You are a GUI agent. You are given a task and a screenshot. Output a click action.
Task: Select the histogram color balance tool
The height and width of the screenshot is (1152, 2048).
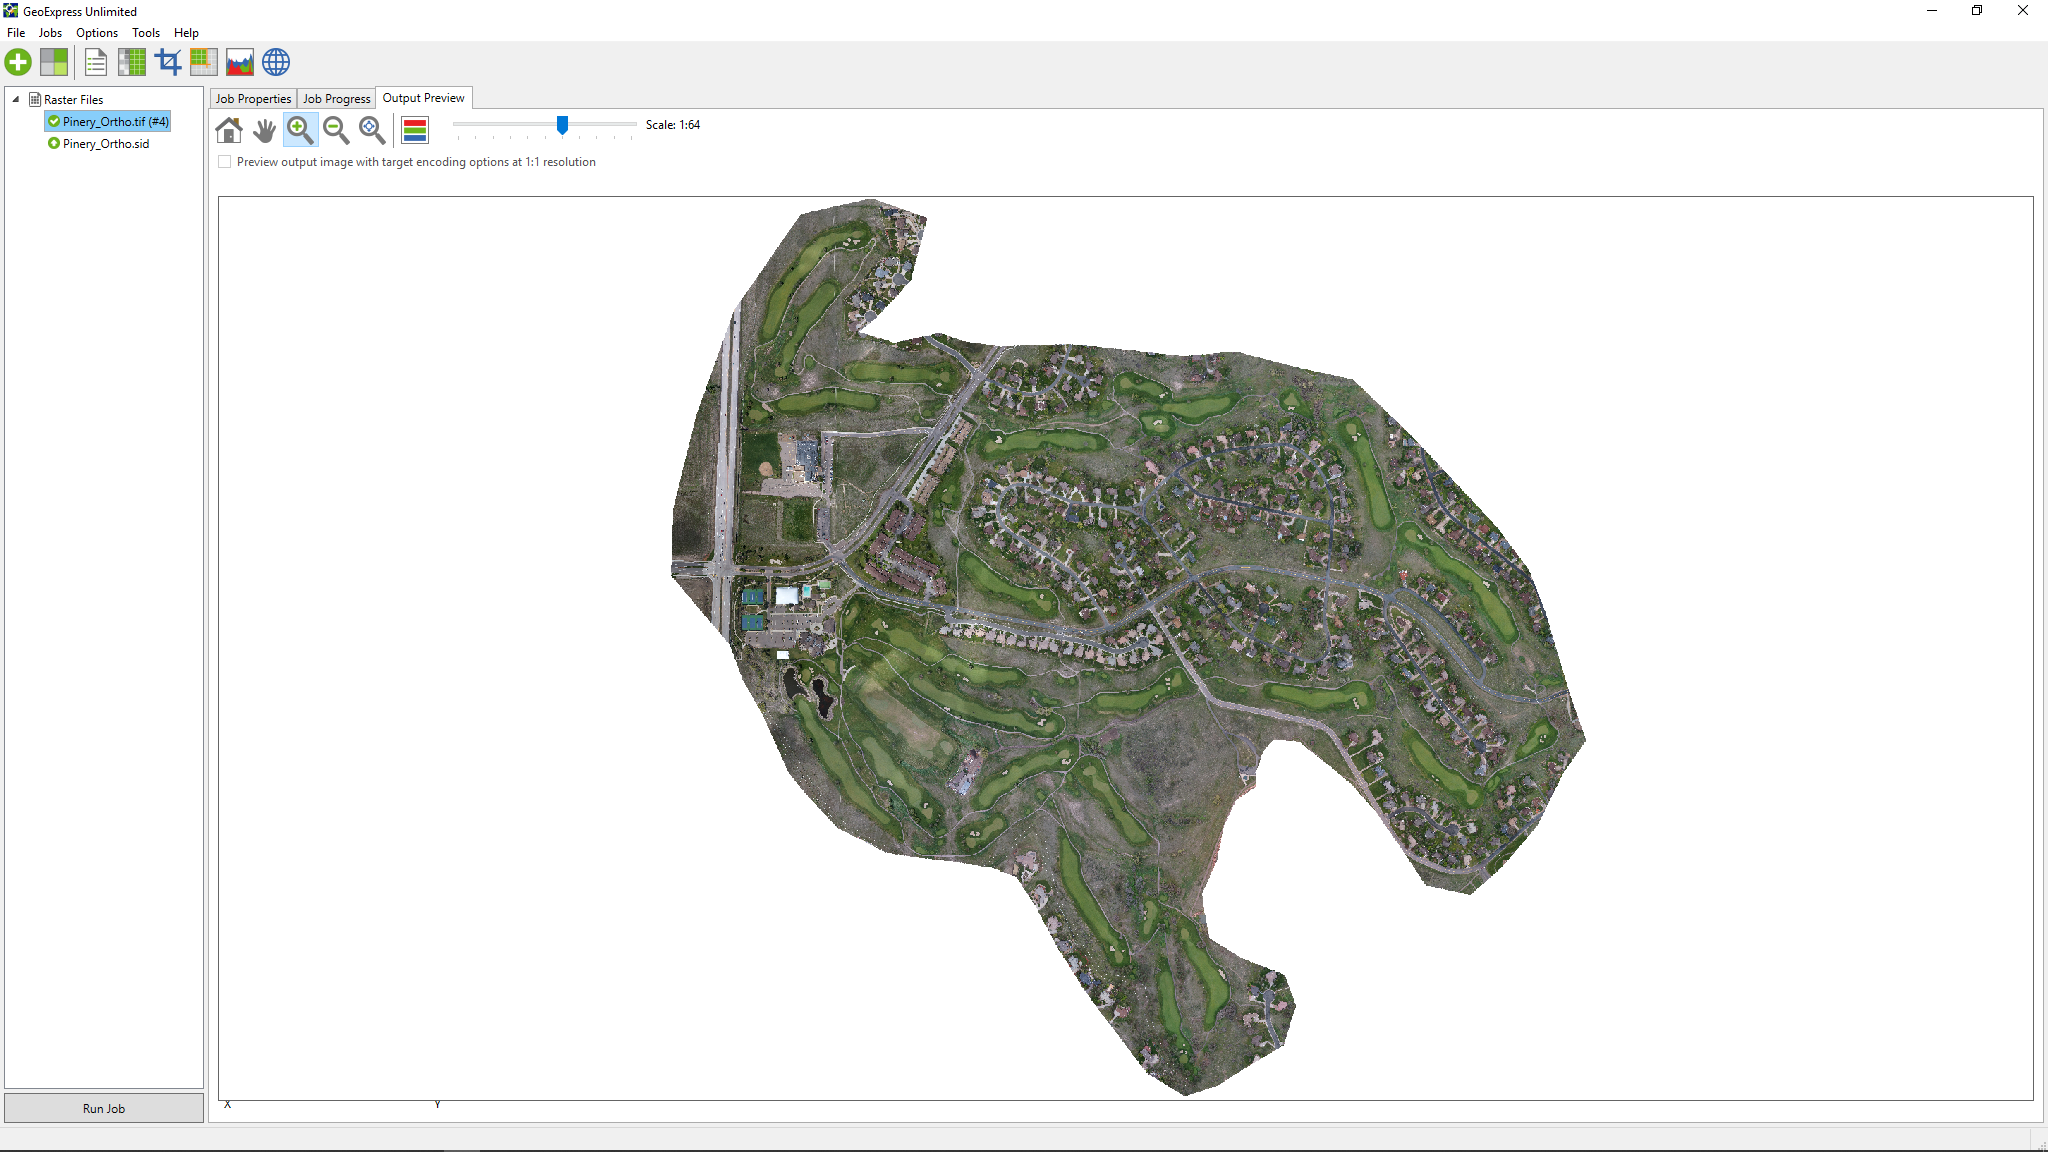(239, 61)
